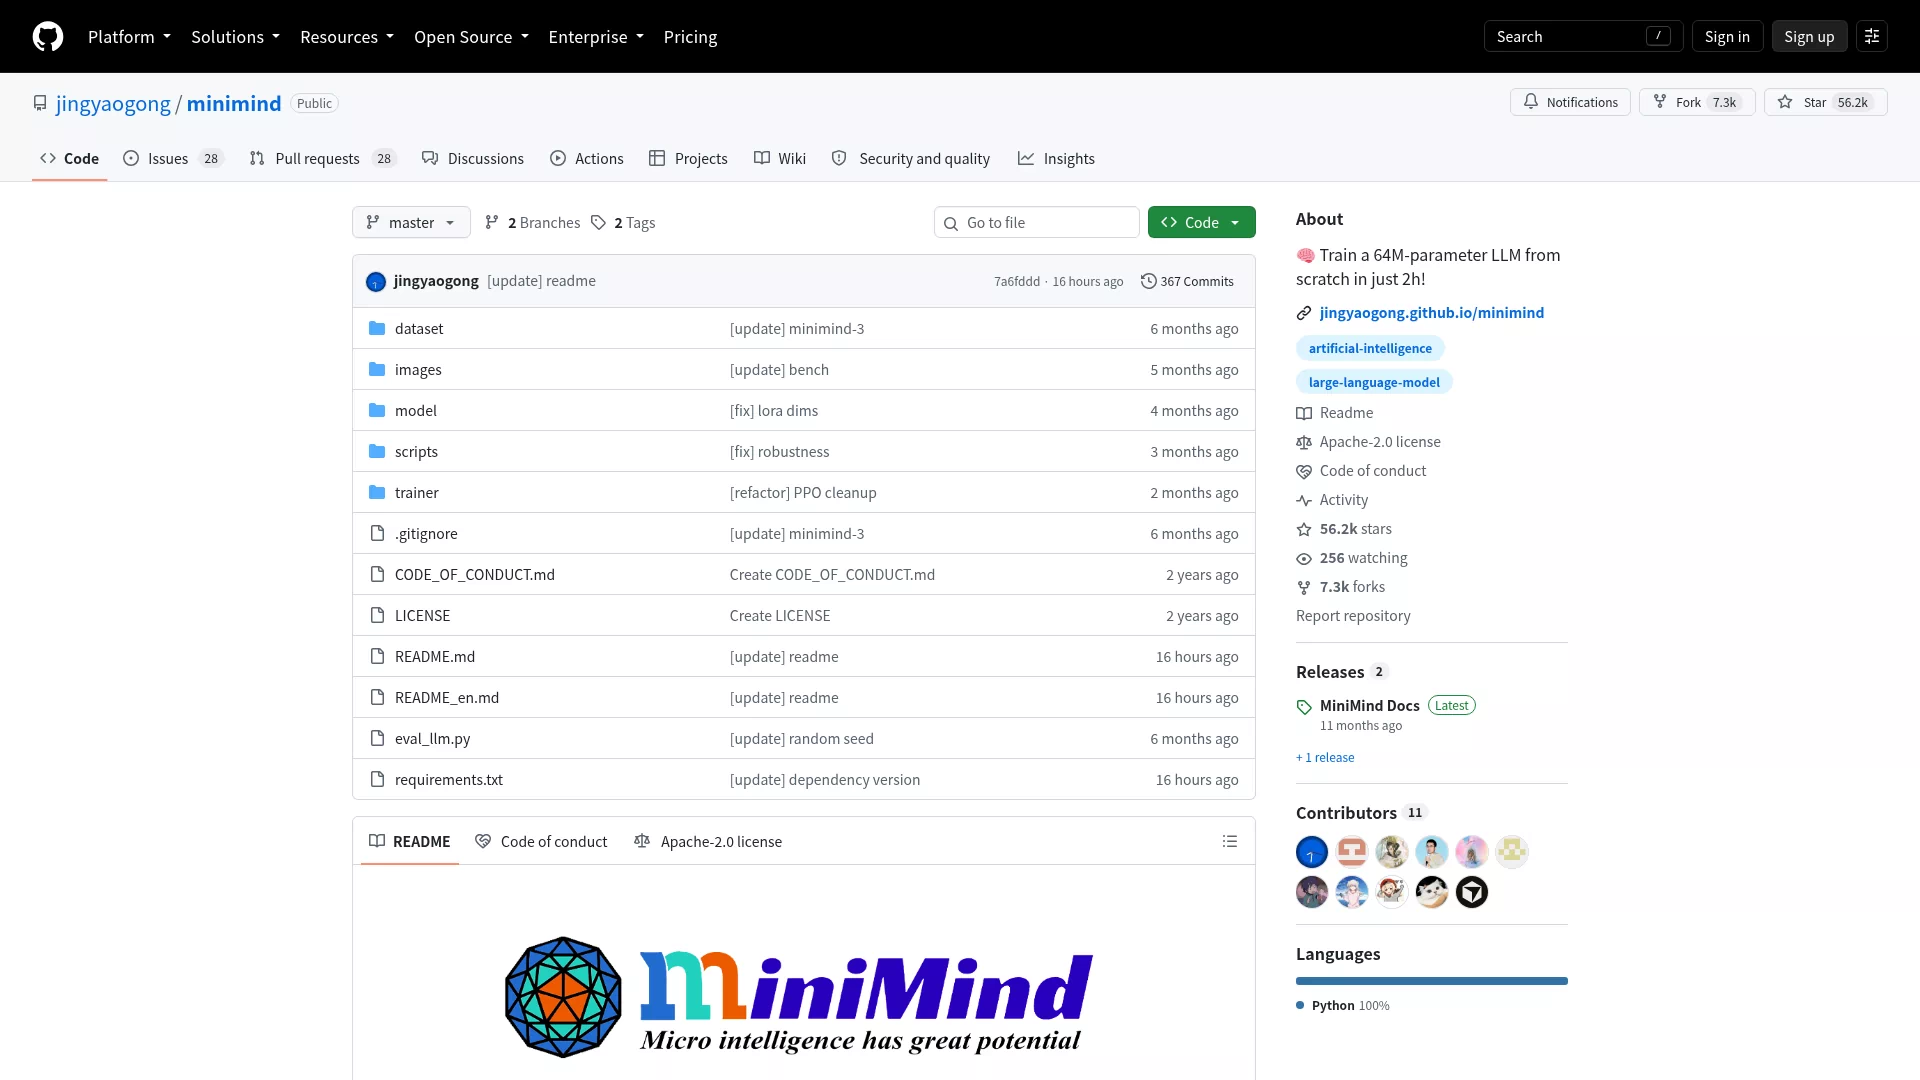Click the Activity pulse icon

(x=1304, y=501)
